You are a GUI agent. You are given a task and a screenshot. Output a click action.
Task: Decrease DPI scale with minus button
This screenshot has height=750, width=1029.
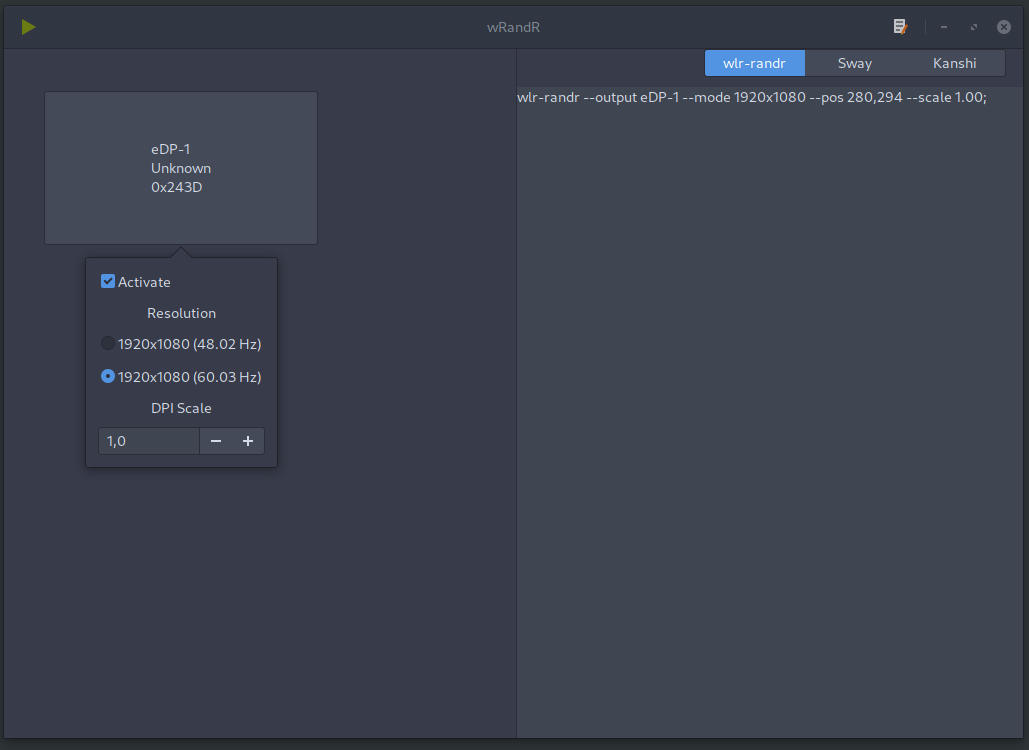coord(216,441)
